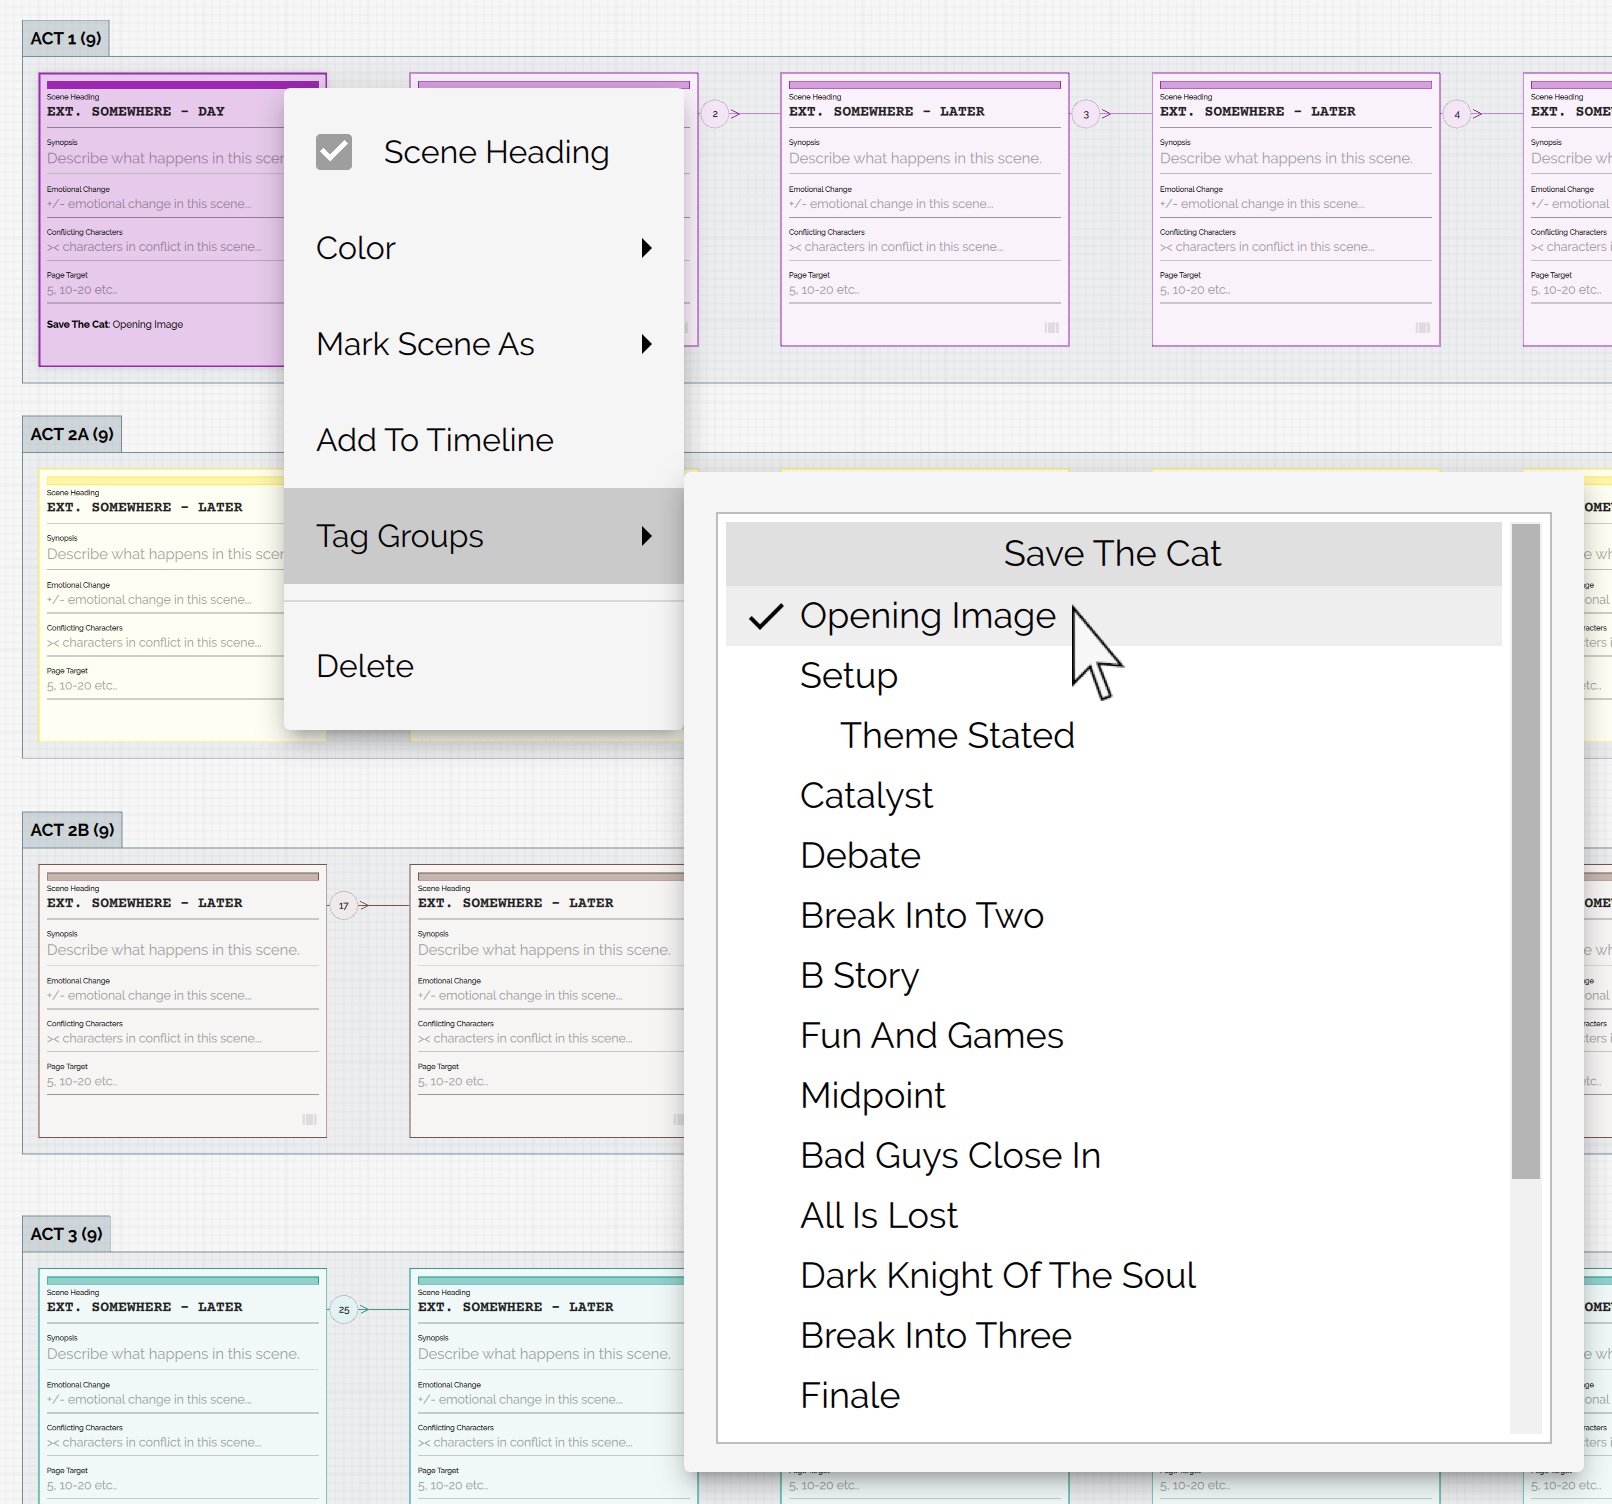Click drag handle icon on third Act 1 card

pyautogui.click(x=1051, y=327)
